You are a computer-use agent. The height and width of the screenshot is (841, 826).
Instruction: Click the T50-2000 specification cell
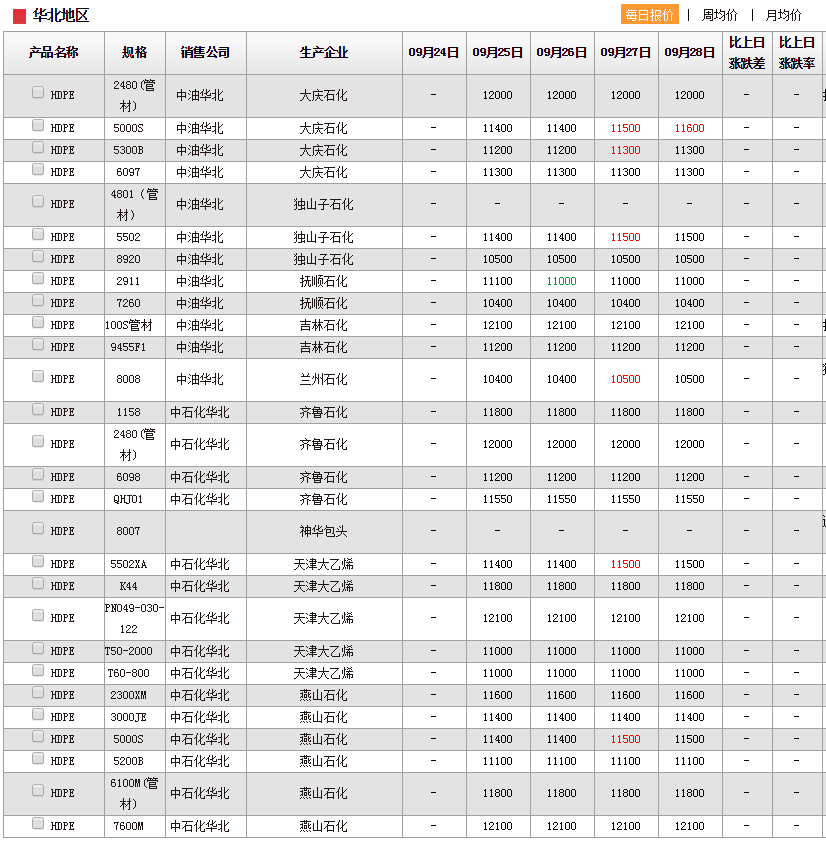[x=135, y=652]
